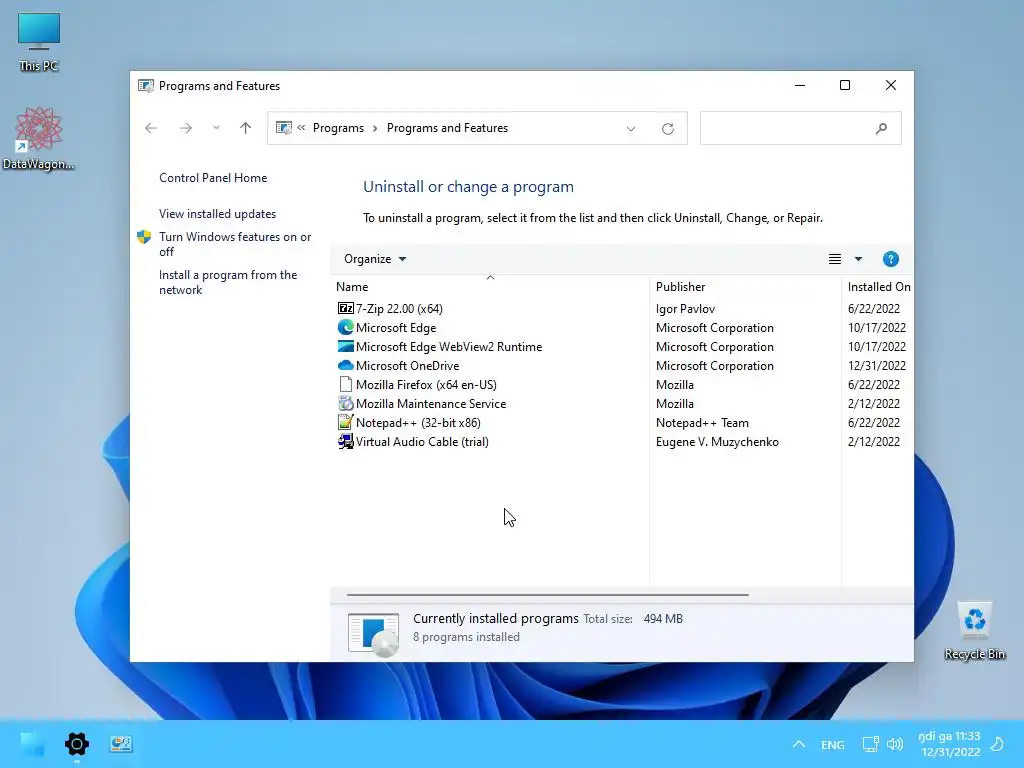The image size is (1024, 768).
Task: Go forward with the right arrow
Action: (185, 128)
